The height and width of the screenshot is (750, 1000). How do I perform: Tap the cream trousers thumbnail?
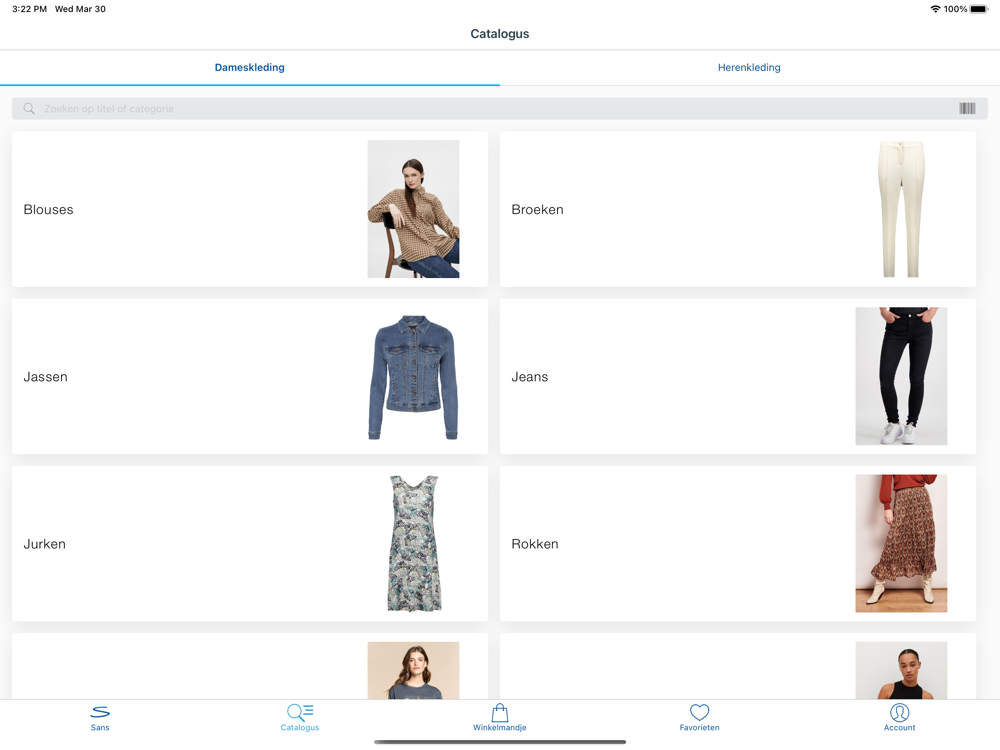(901, 209)
